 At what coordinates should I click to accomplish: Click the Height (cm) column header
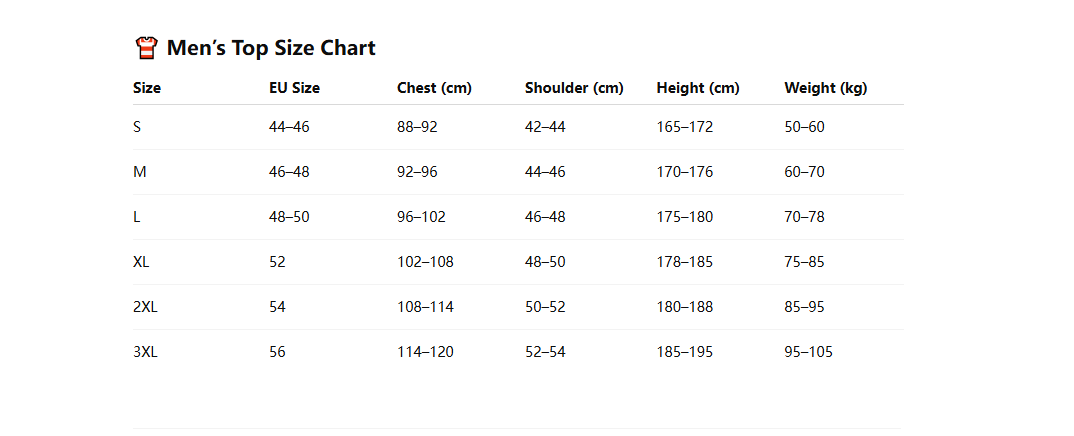[x=698, y=88]
